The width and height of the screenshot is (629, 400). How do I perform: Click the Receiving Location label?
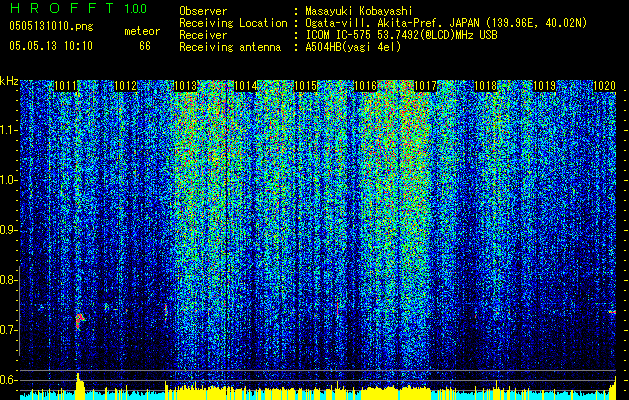(x=233, y=23)
